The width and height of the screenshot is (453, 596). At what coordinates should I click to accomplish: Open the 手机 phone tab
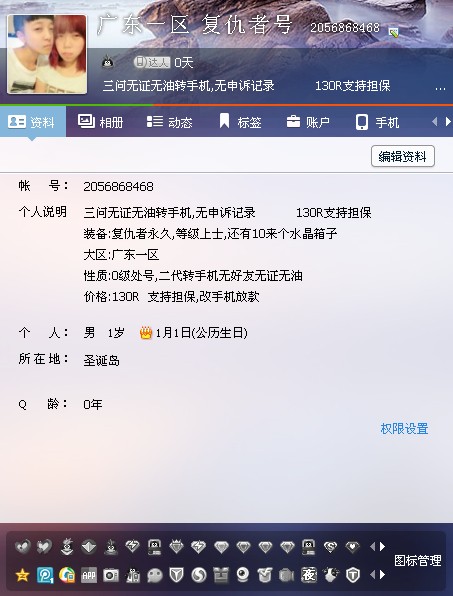[377, 122]
